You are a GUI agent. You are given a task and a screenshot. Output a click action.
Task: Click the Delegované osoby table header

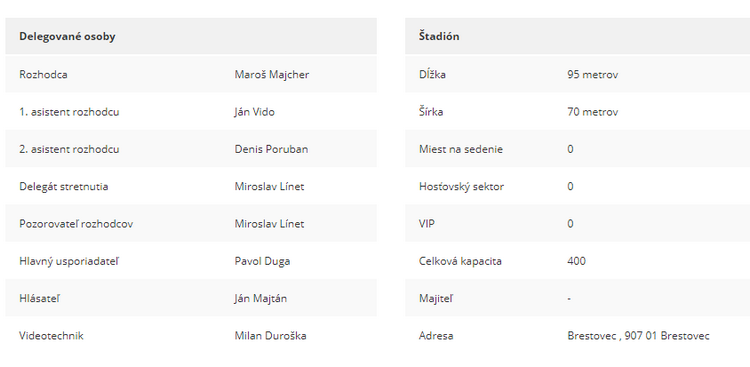click(x=67, y=36)
